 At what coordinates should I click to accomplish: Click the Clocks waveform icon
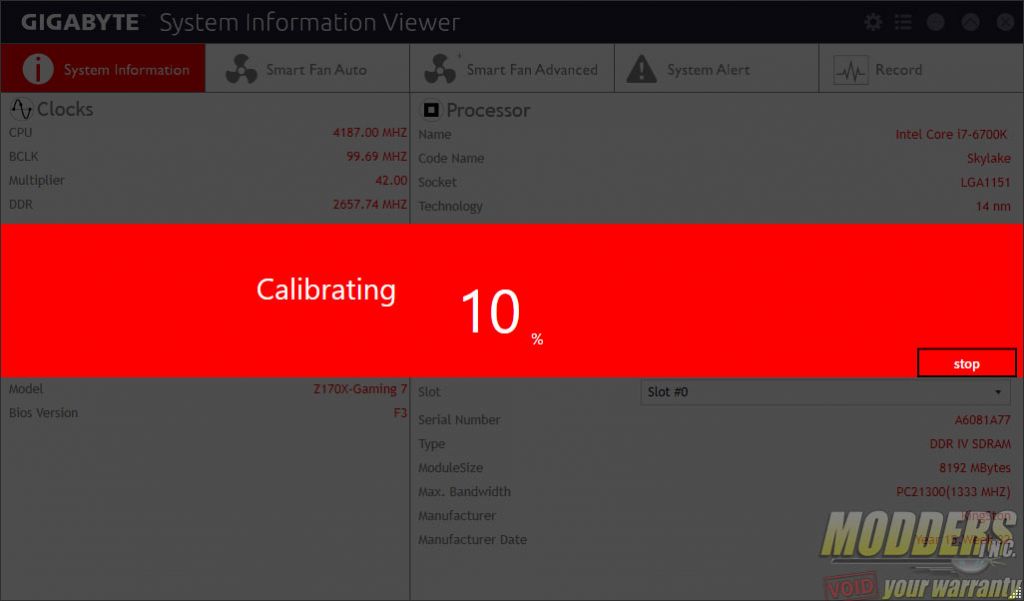click(21, 109)
